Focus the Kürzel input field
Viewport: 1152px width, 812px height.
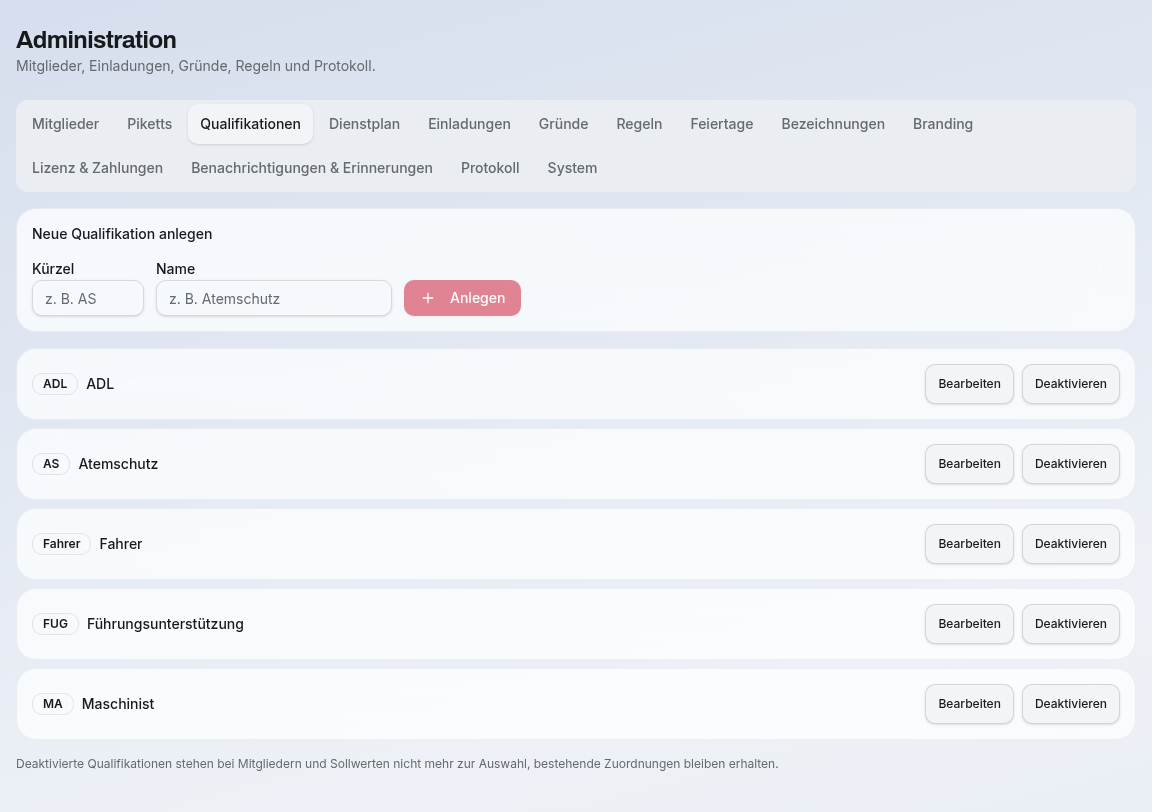(x=88, y=298)
